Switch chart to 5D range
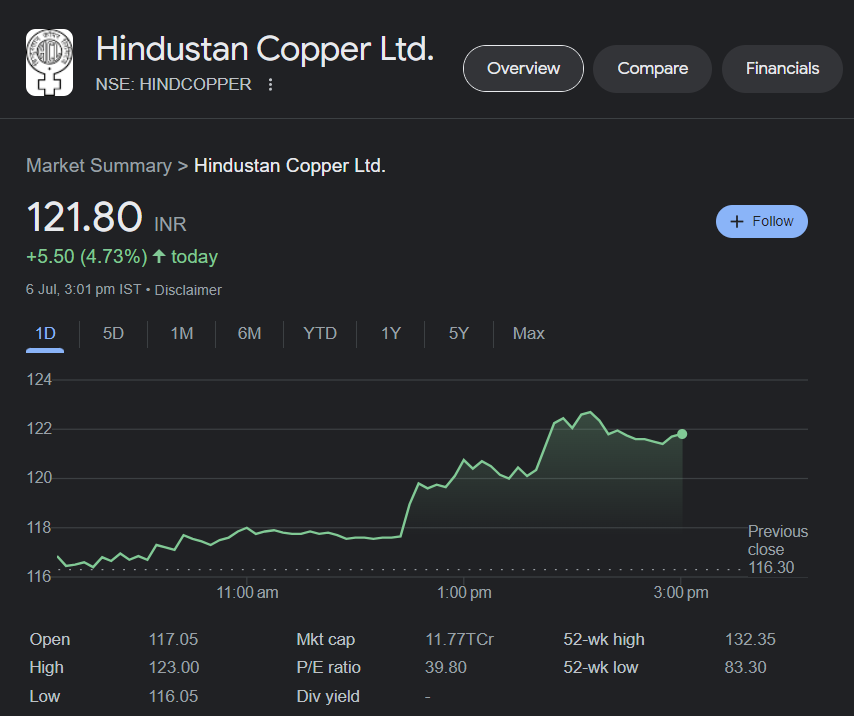The image size is (854, 716). [113, 333]
